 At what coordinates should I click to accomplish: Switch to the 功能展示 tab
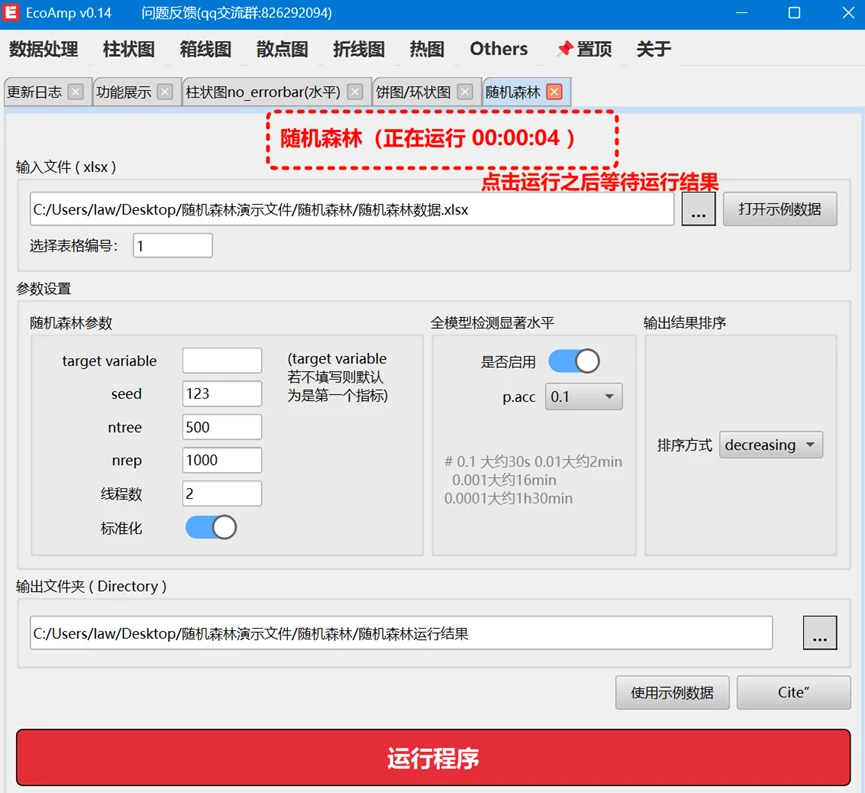[x=124, y=92]
